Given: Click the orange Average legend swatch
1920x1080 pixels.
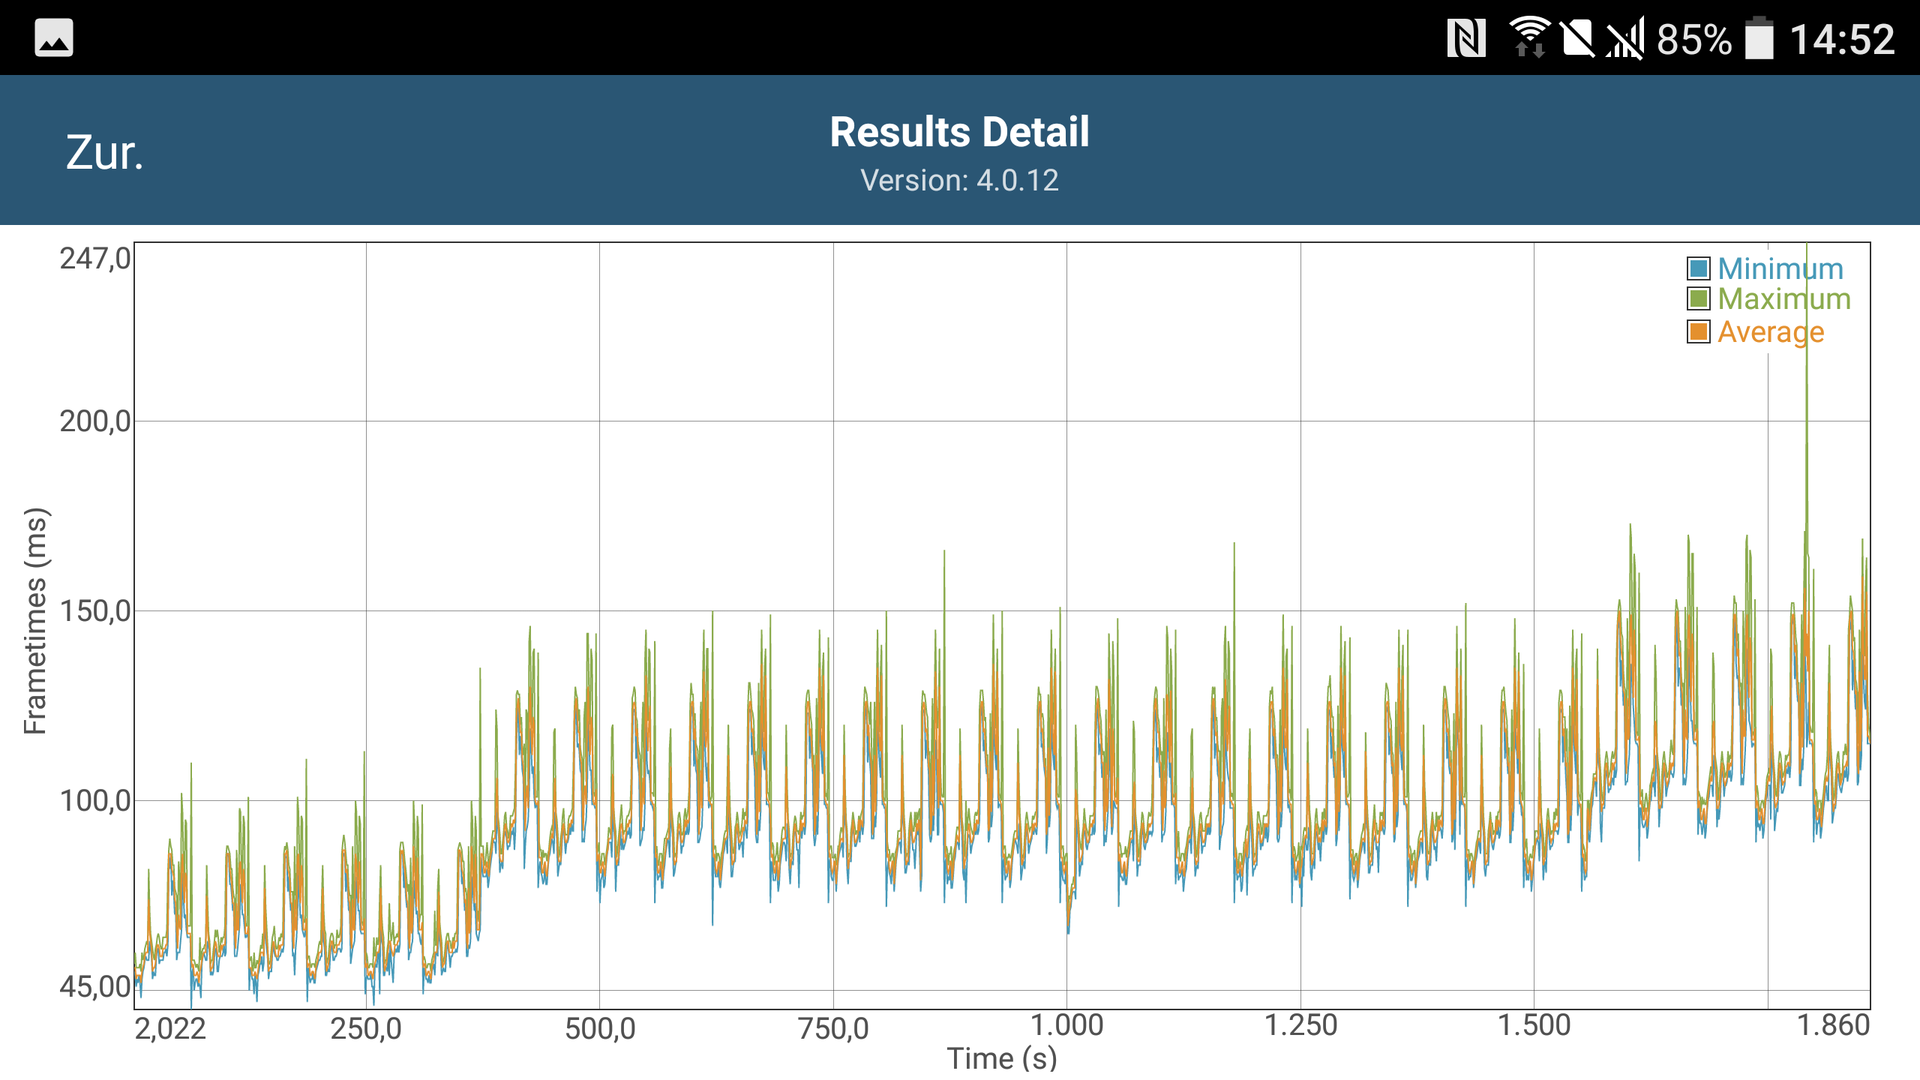Looking at the screenshot, I should pos(1698,332).
